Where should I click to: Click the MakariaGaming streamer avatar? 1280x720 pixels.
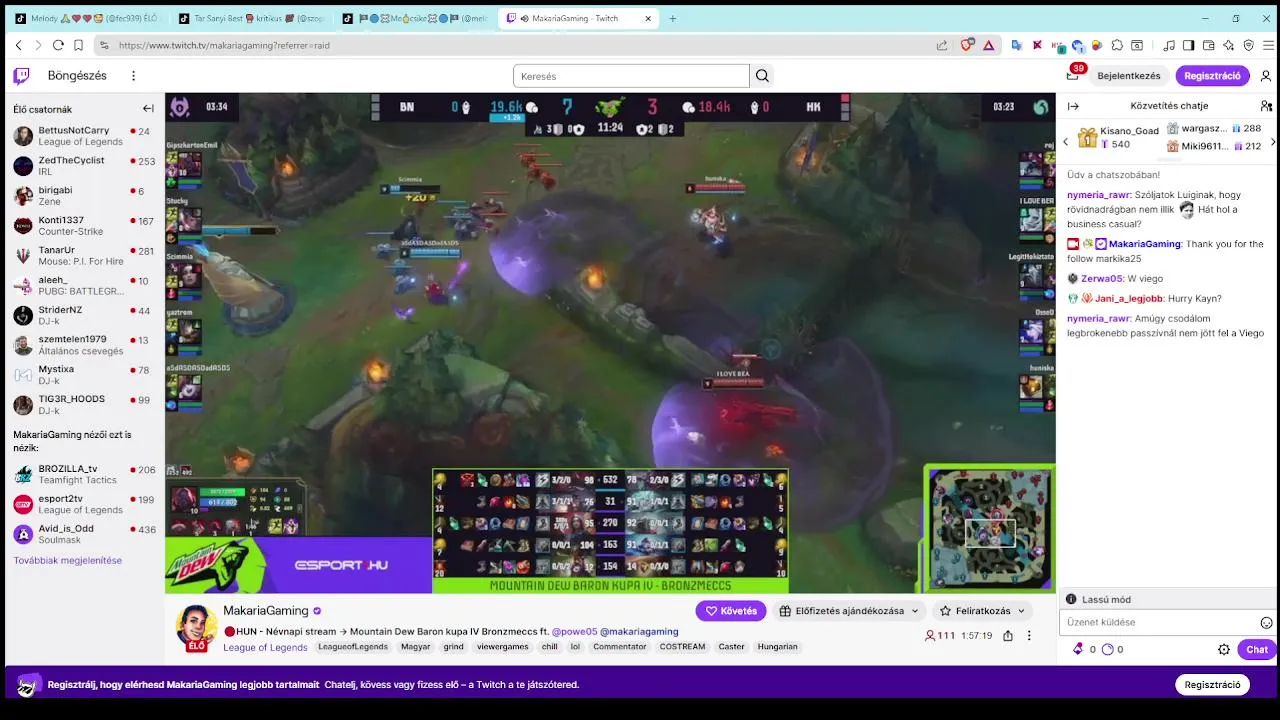pos(196,626)
